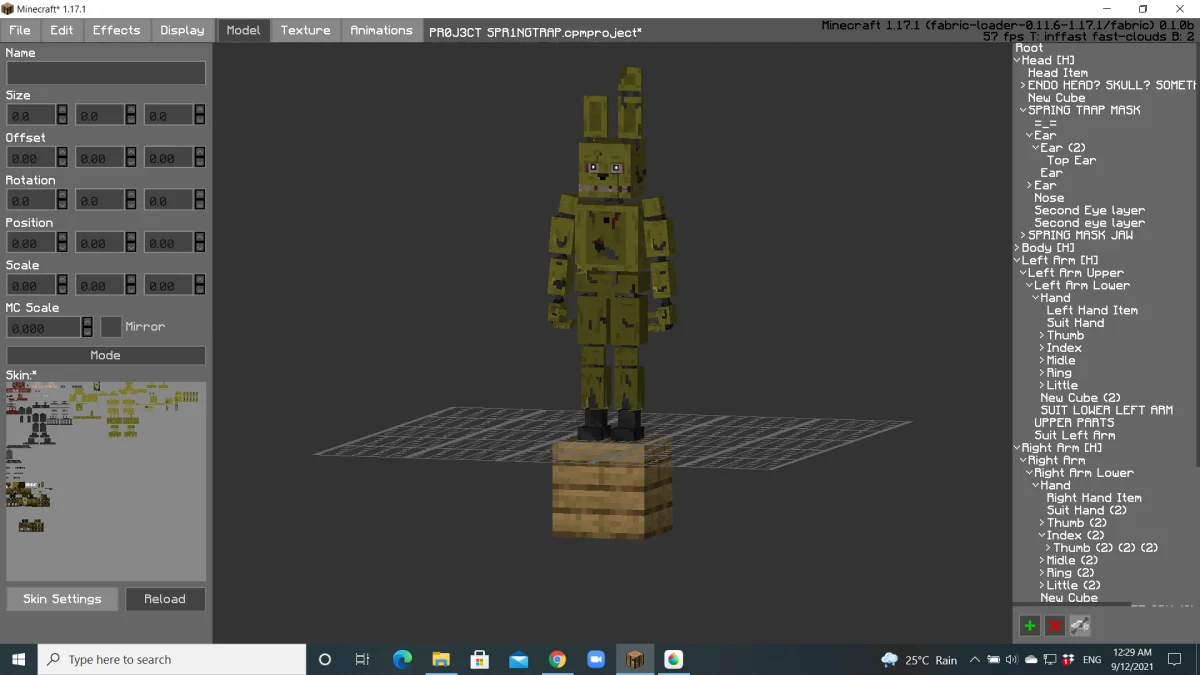Switch to the Texture tab

pyautogui.click(x=305, y=30)
